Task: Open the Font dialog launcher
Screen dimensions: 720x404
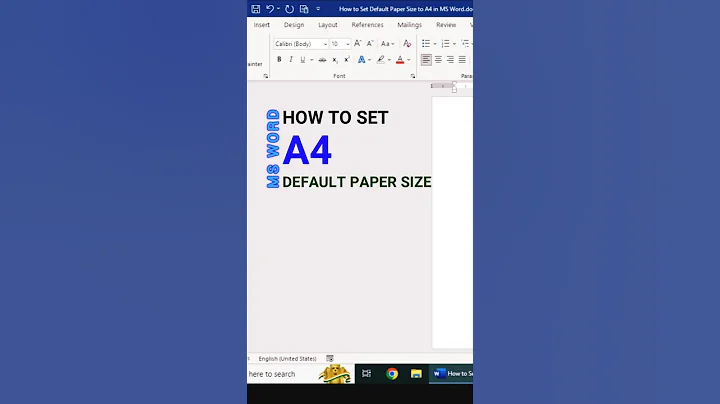Action: 413,76
